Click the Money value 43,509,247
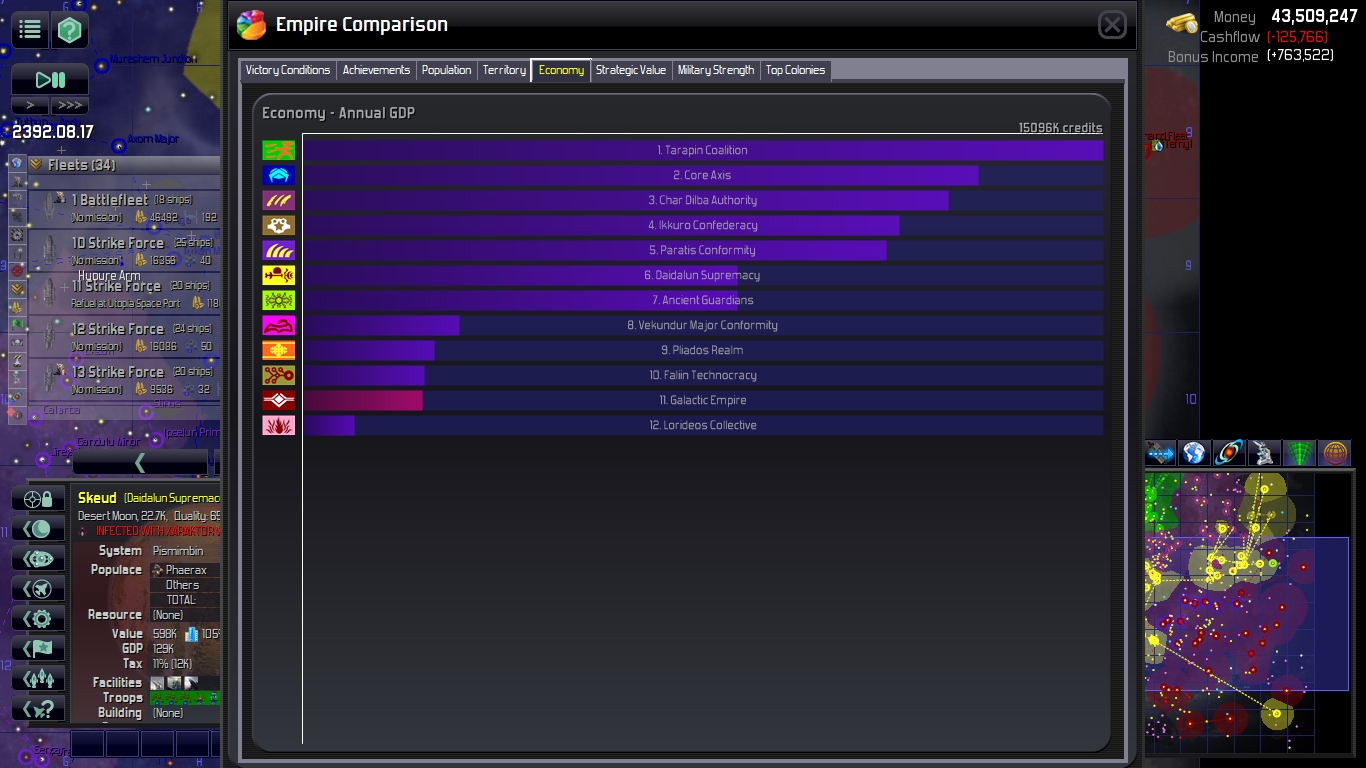The image size is (1366, 768). tap(1314, 16)
